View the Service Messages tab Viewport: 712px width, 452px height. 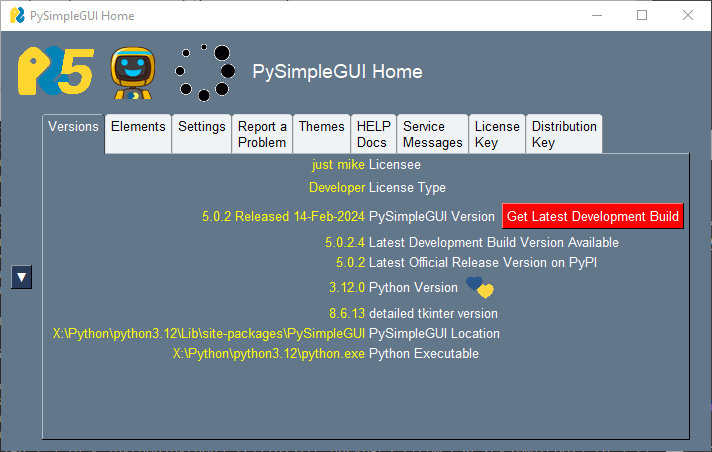[432, 134]
